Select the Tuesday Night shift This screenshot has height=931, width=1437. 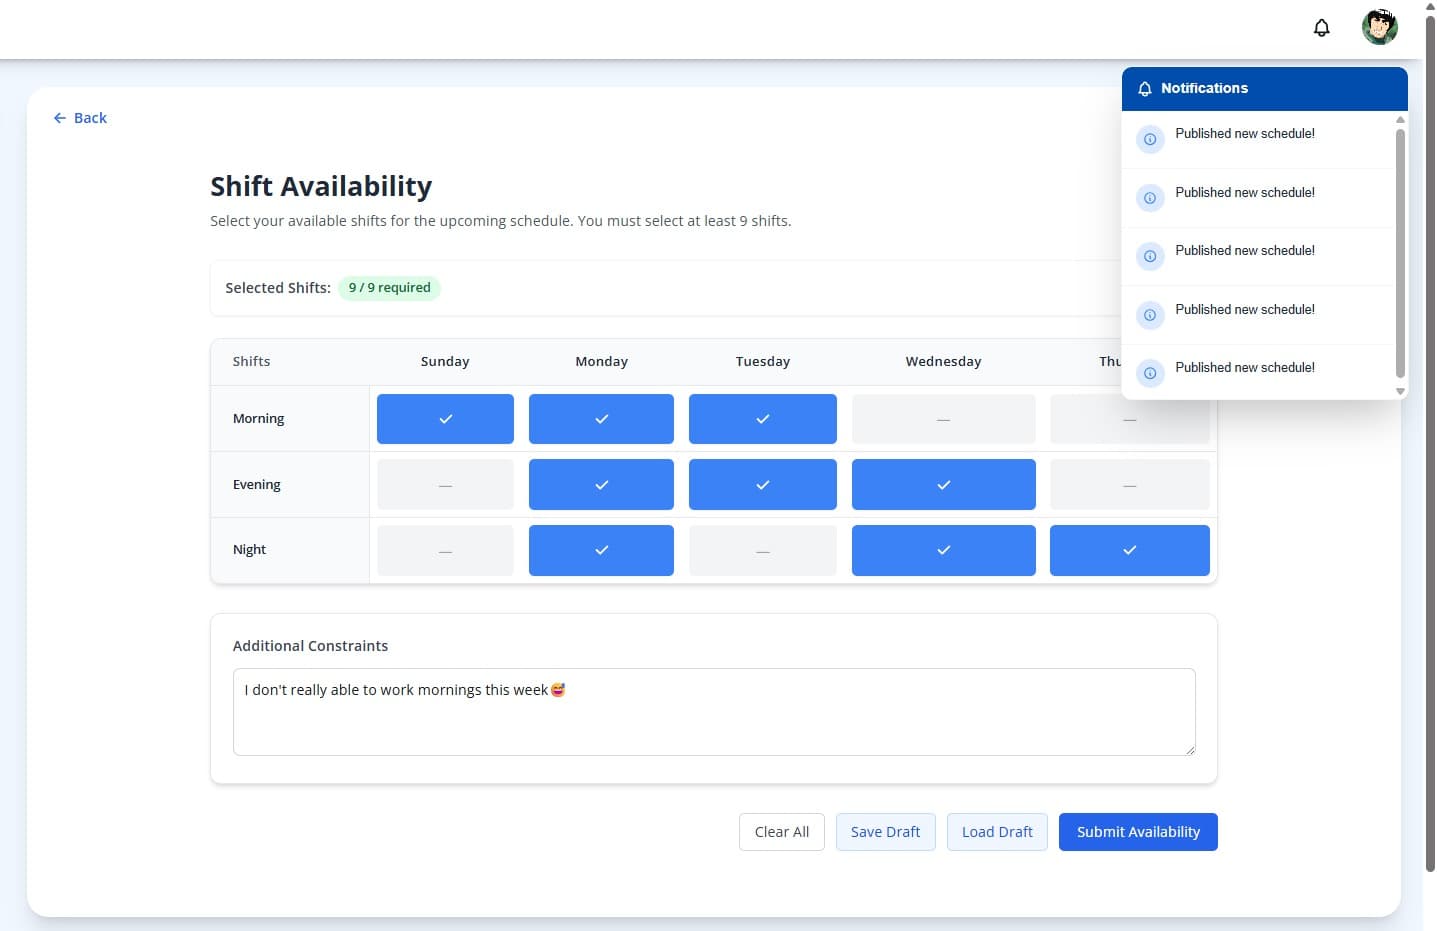pyautogui.click(x=763, y=550)
